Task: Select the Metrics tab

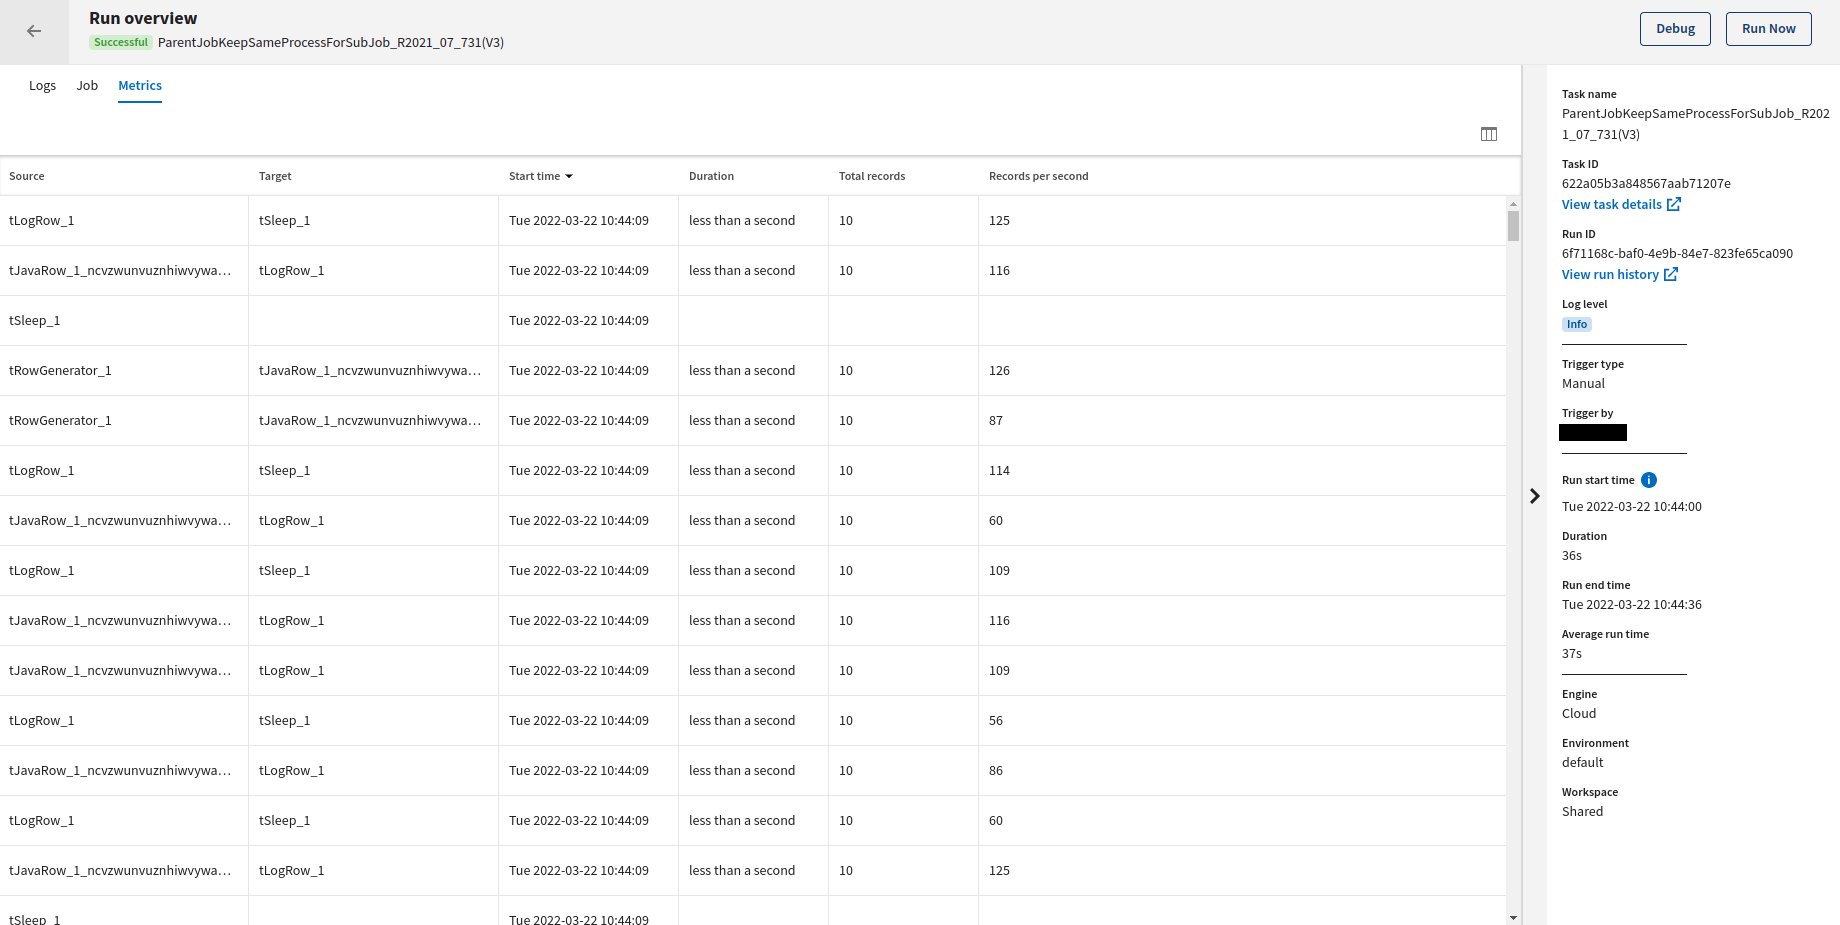Action: (x=140, y=86)
